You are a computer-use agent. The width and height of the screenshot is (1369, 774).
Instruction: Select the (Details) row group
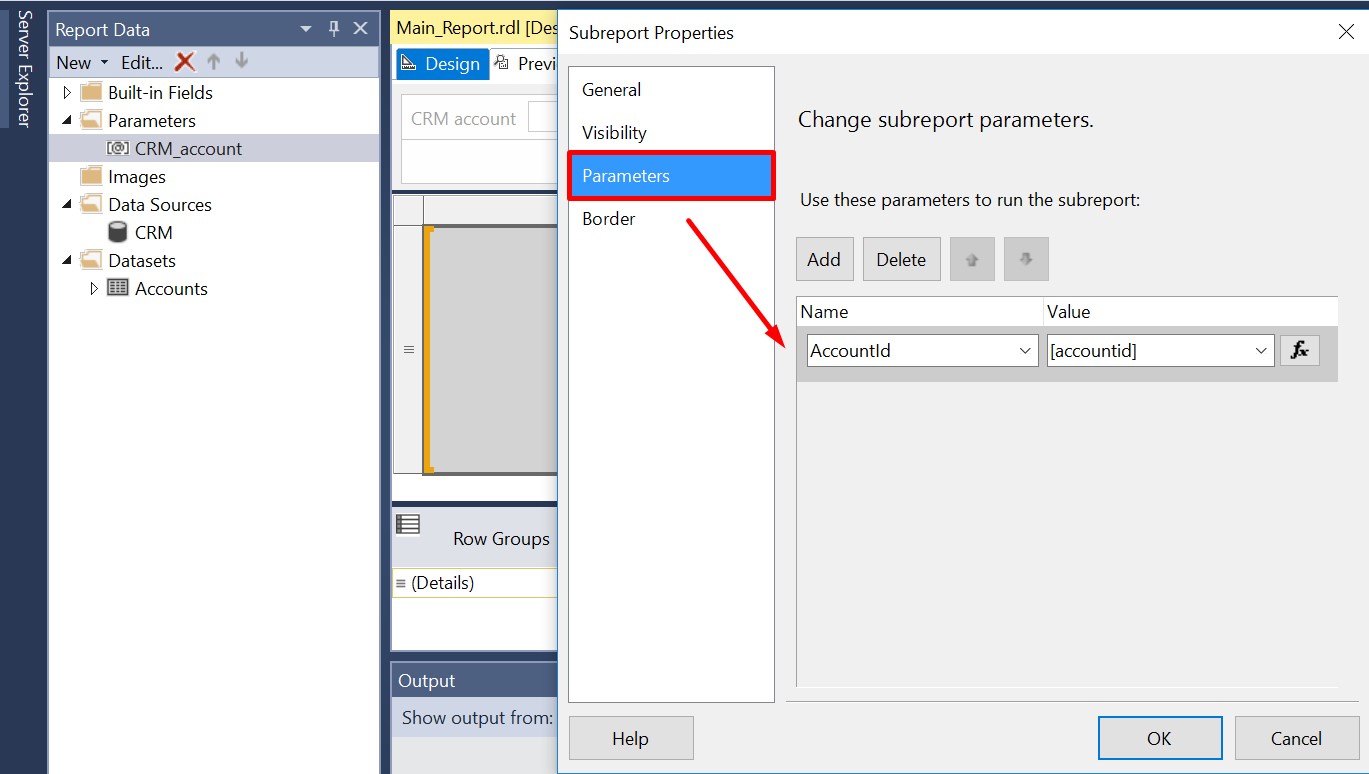(474, 583)
